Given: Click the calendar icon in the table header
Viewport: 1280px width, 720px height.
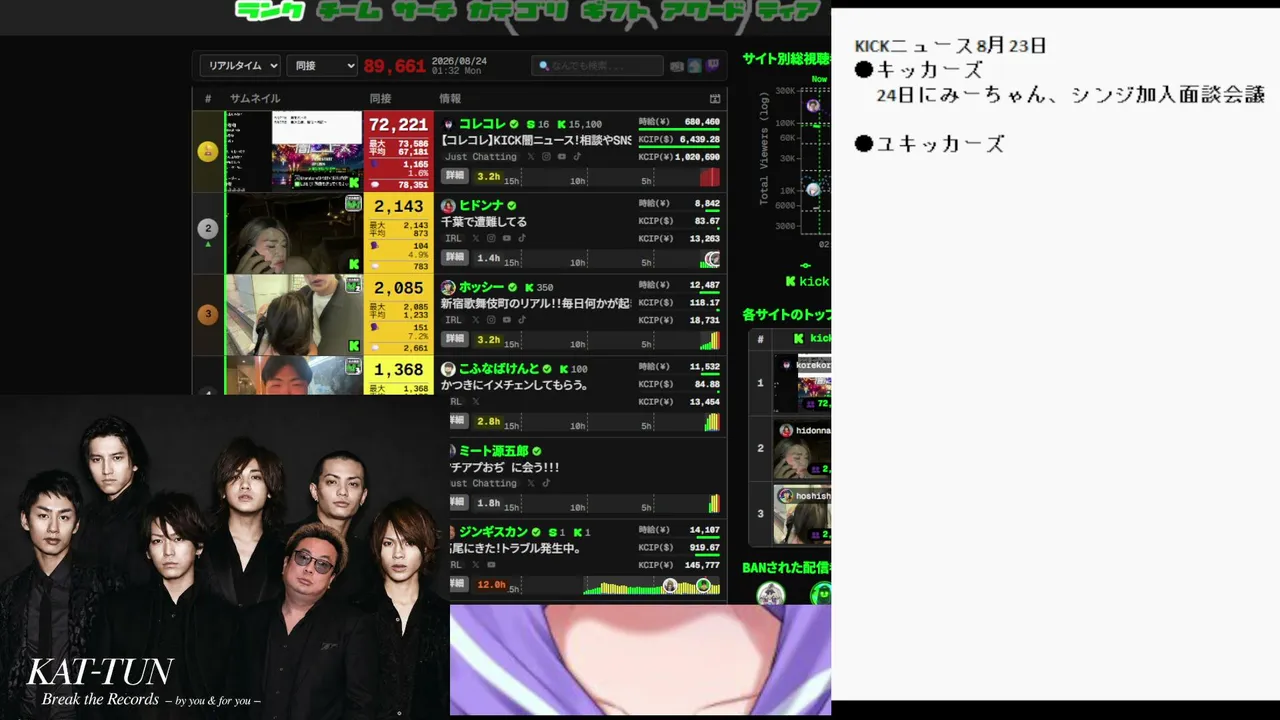Looking at the screenshot, I should (715, 99).
